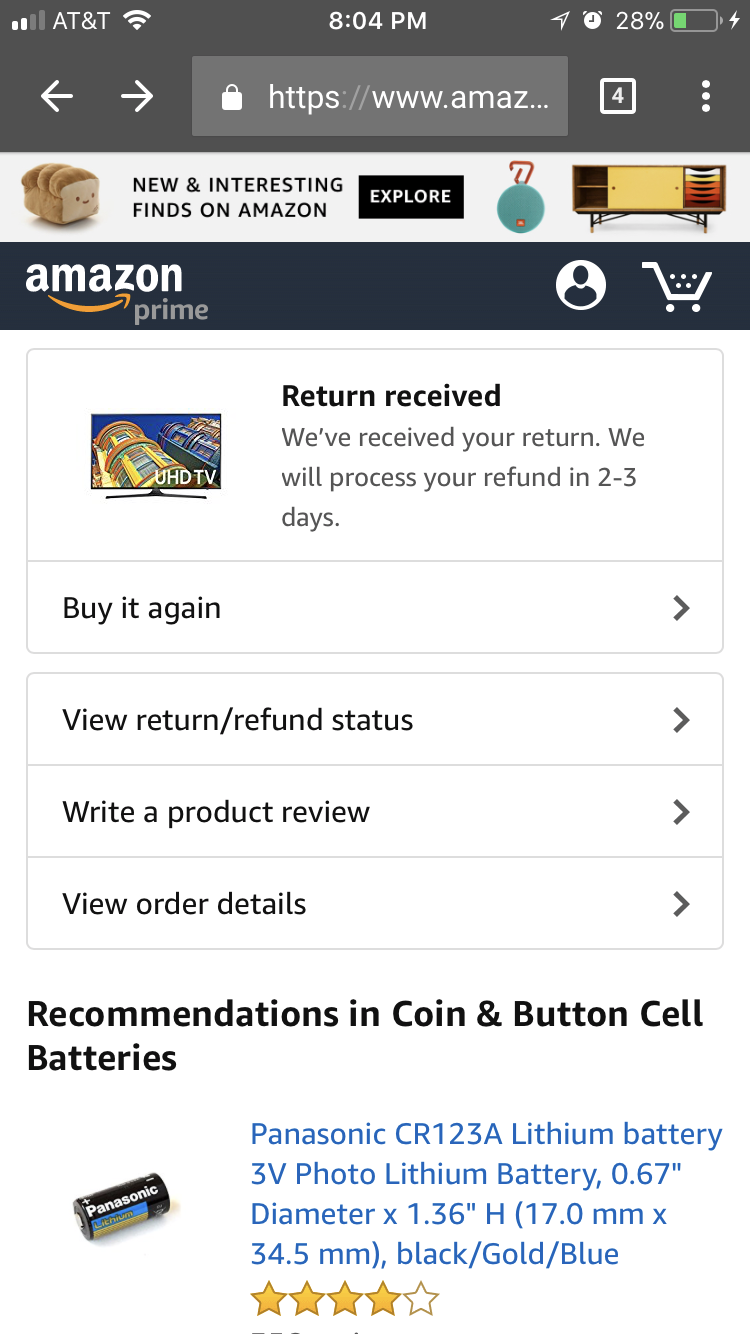The width and height of the screenshot is (750, 1334).
Task: Tap the browser back arrow
Action: [x=57, y=97]
